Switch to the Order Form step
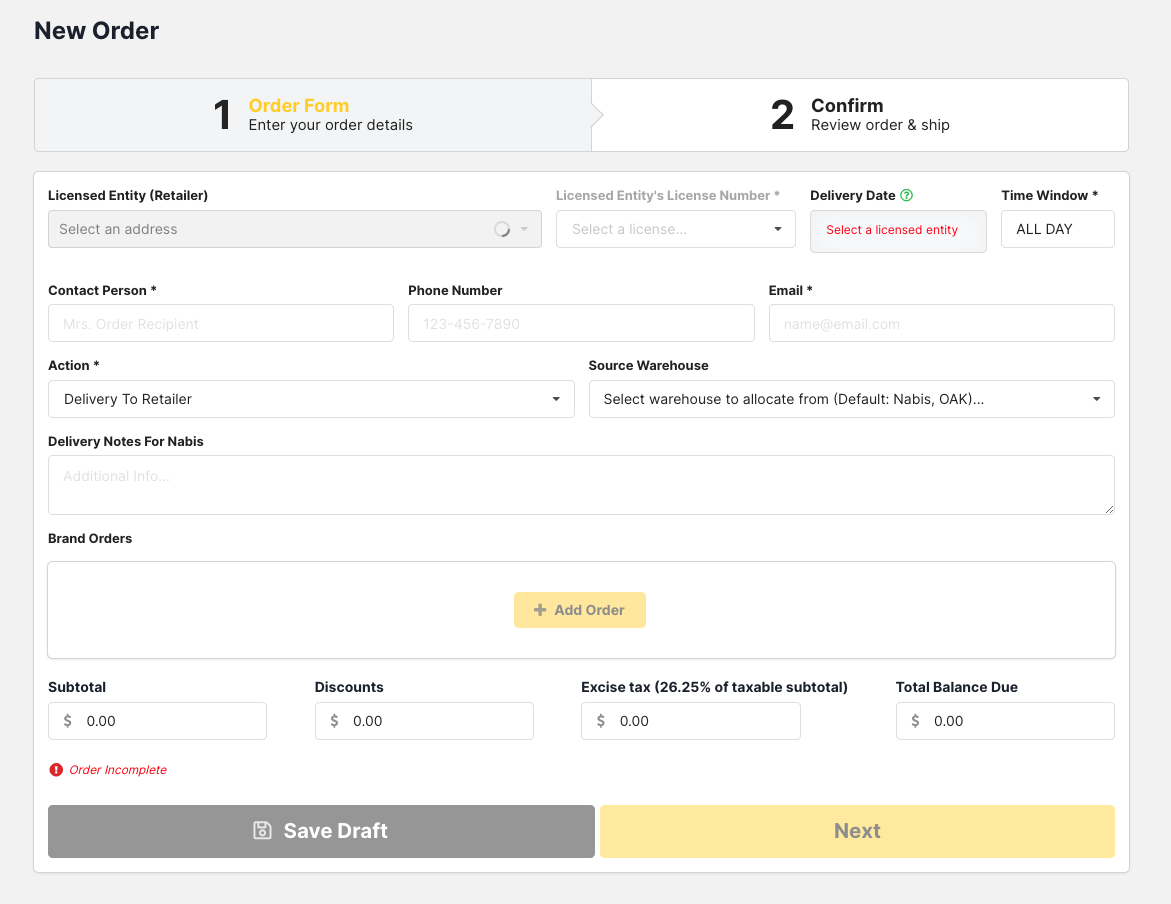Screen dimensions: 1171x904 [x=313, y=115]
